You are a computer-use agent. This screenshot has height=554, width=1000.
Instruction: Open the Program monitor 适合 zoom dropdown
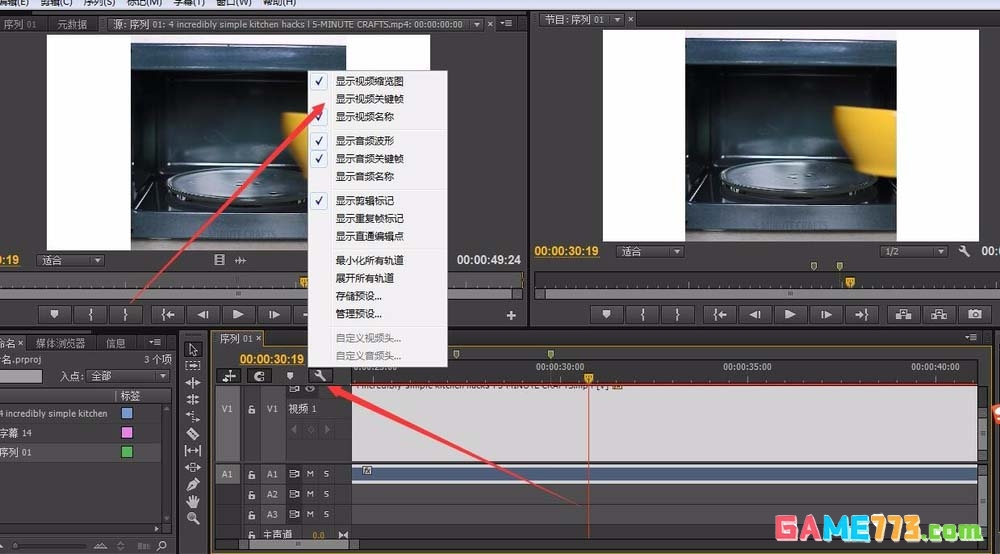pyautogui.click(x=649, y=251)
